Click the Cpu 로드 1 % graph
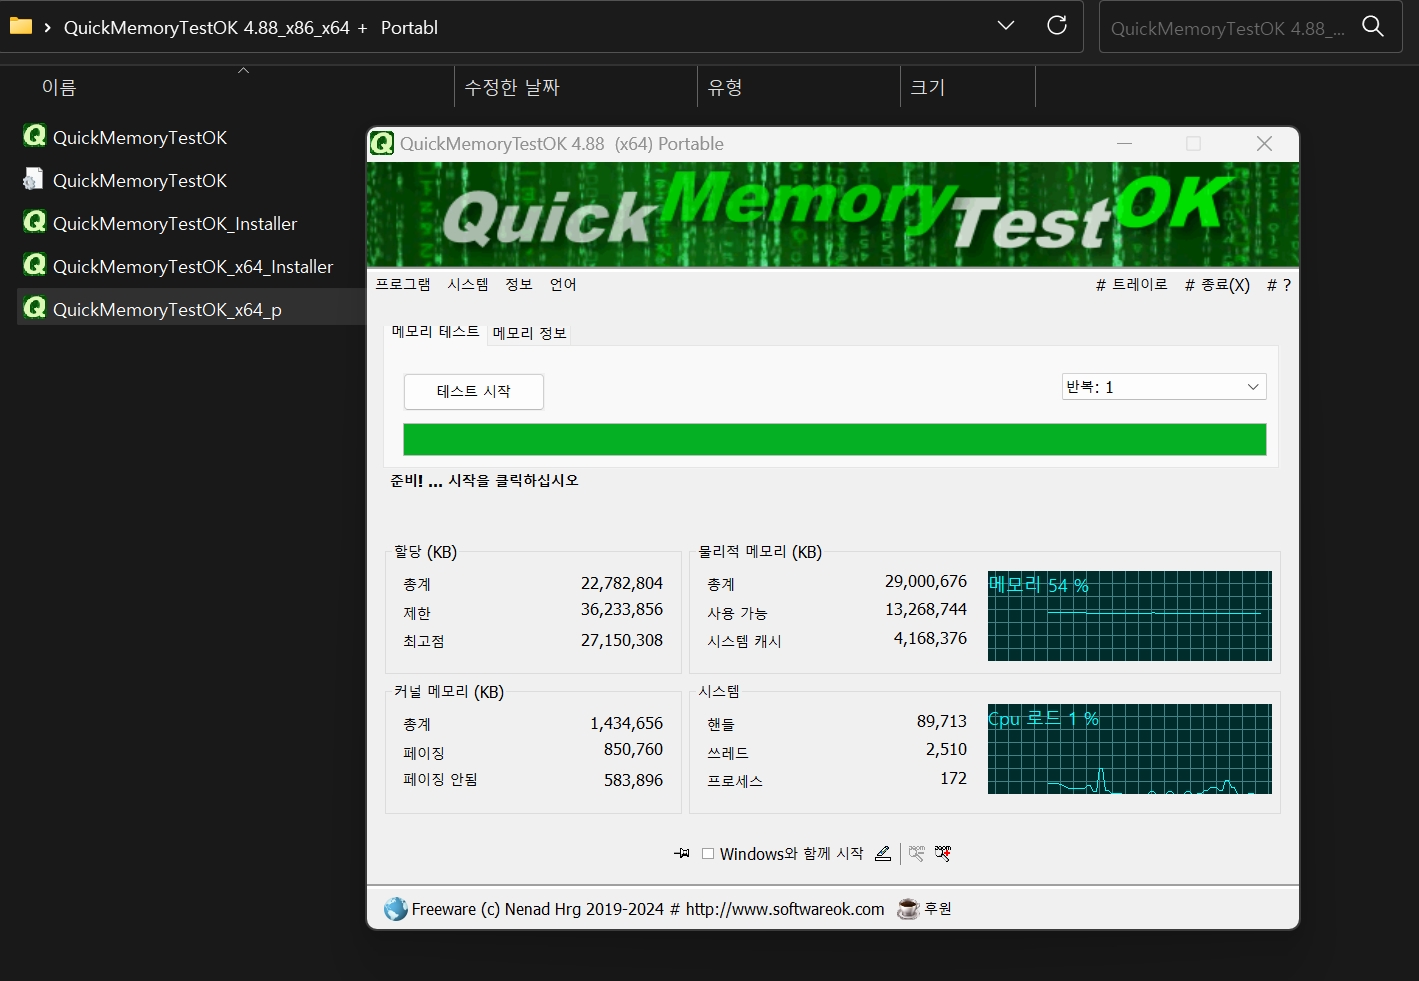 click(x=1130, y=749)
